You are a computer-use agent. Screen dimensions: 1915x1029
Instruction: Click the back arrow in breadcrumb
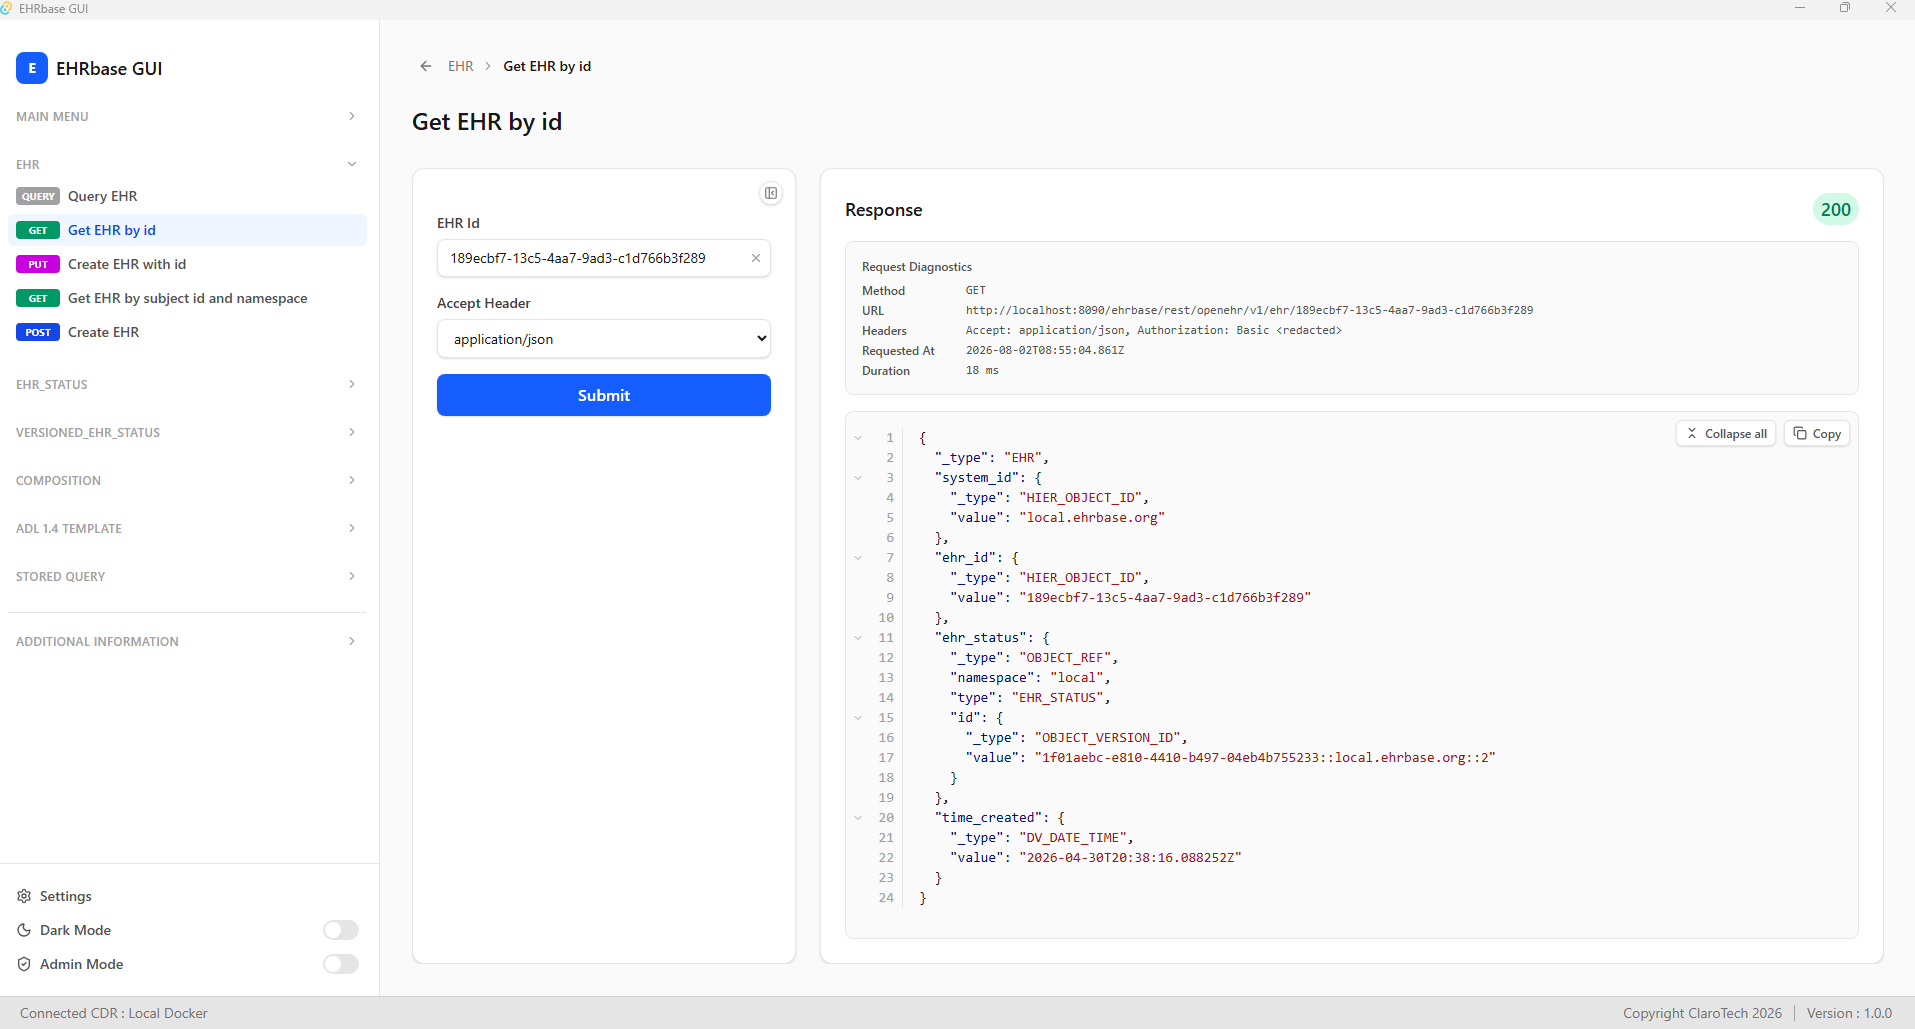click(426, 66)
